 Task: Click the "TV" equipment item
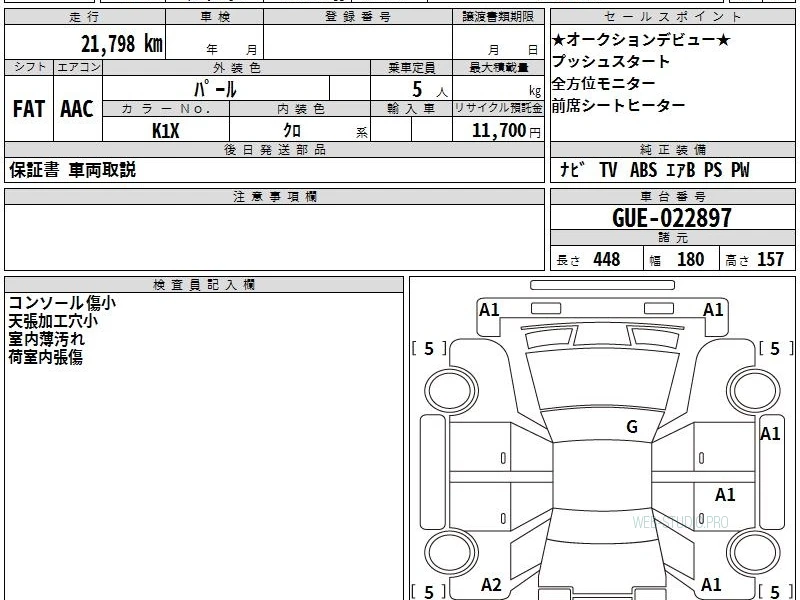(608, 170)
